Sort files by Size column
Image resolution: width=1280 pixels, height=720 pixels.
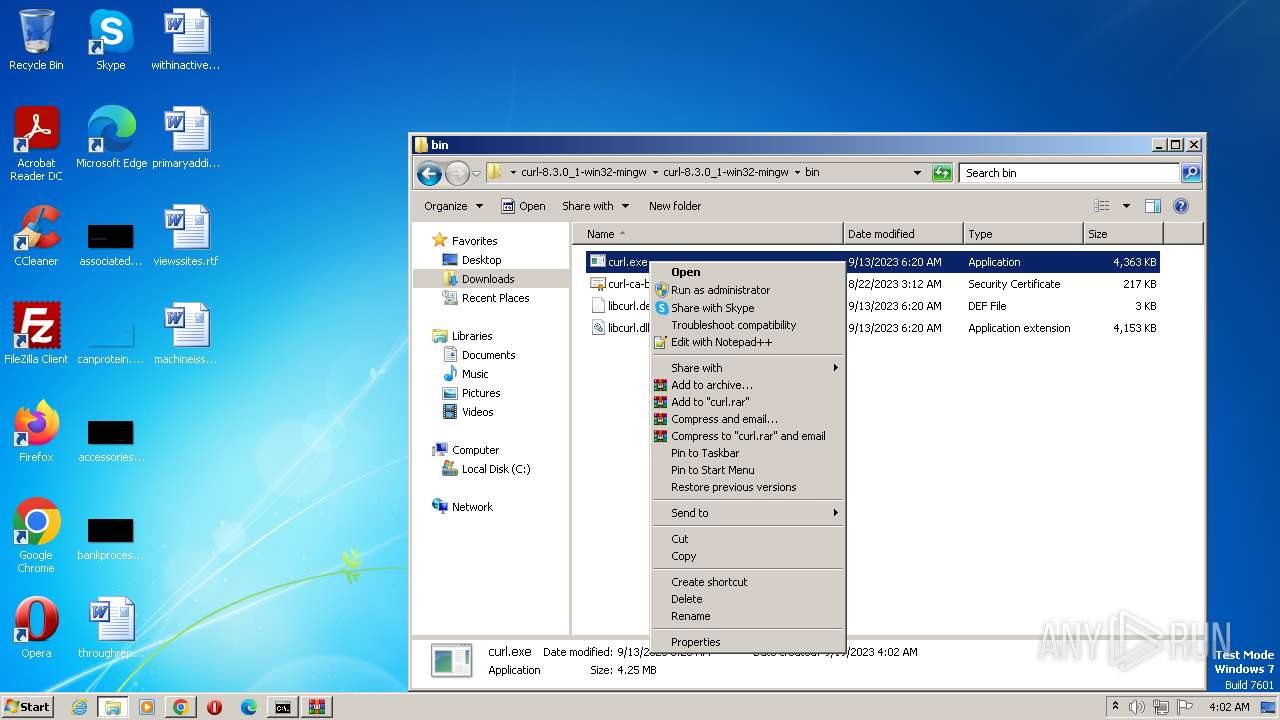(1123, 234)
